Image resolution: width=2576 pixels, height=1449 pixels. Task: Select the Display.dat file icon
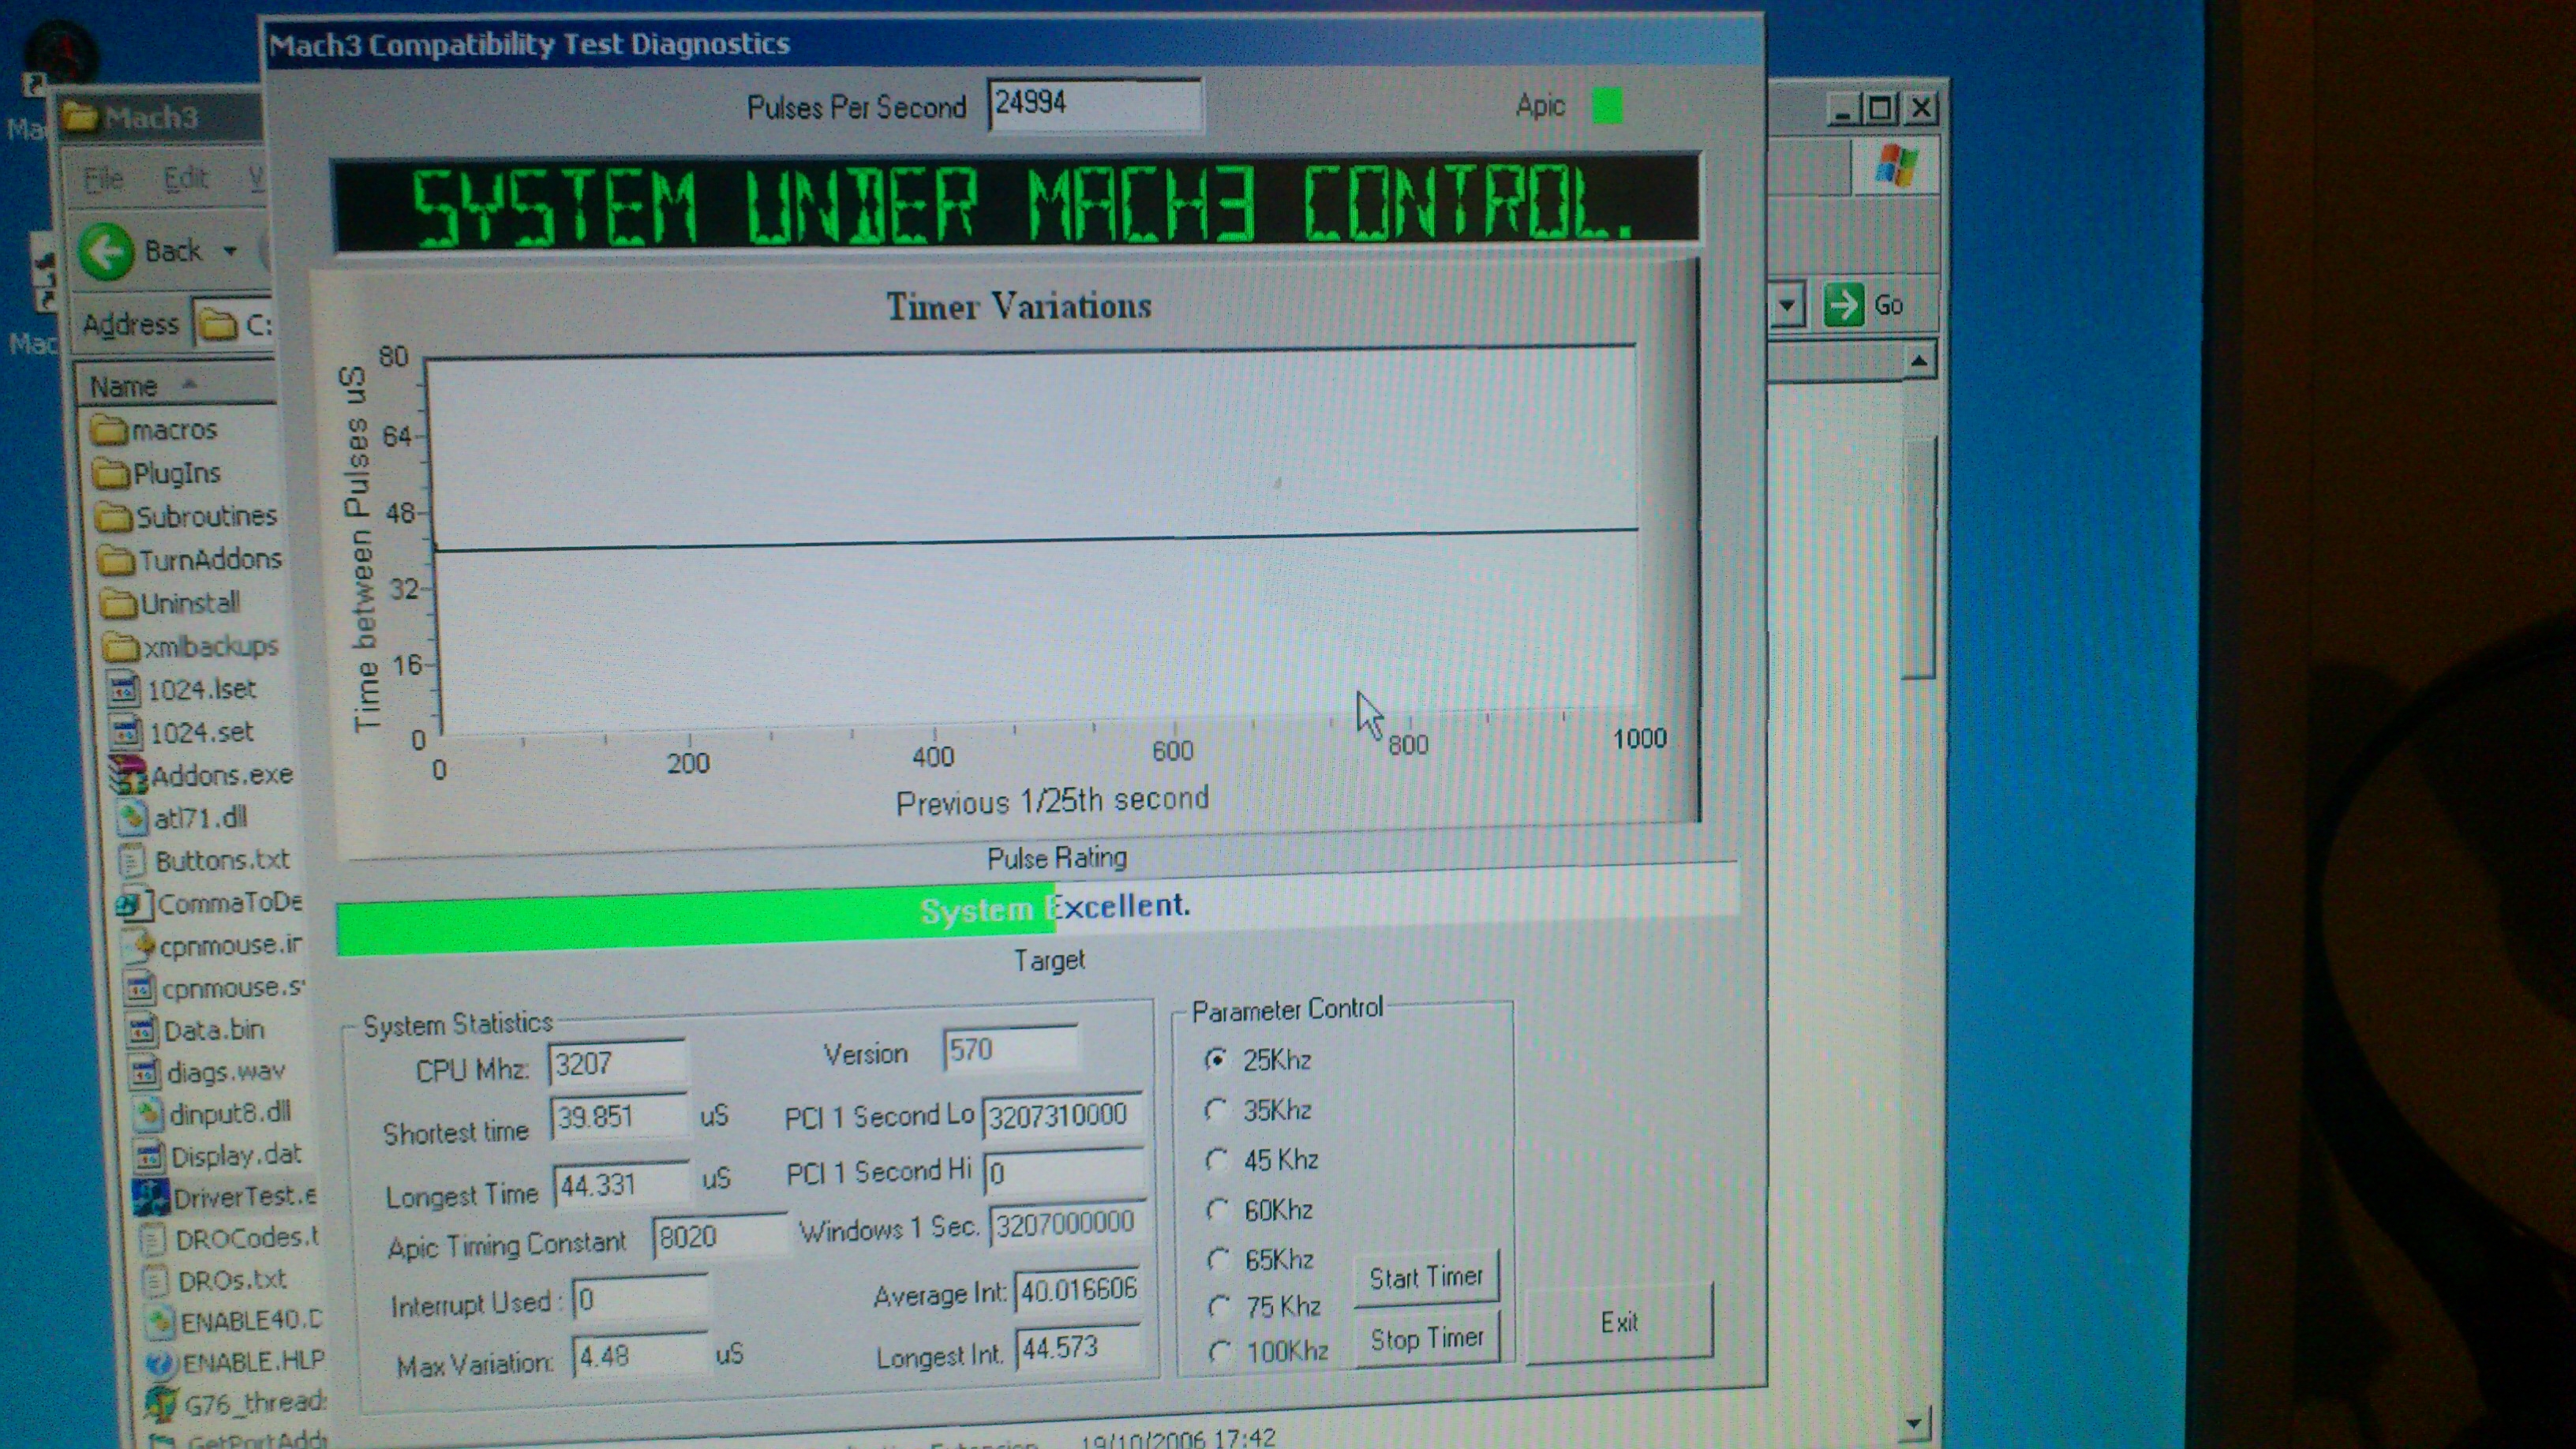coord(150,1156)
